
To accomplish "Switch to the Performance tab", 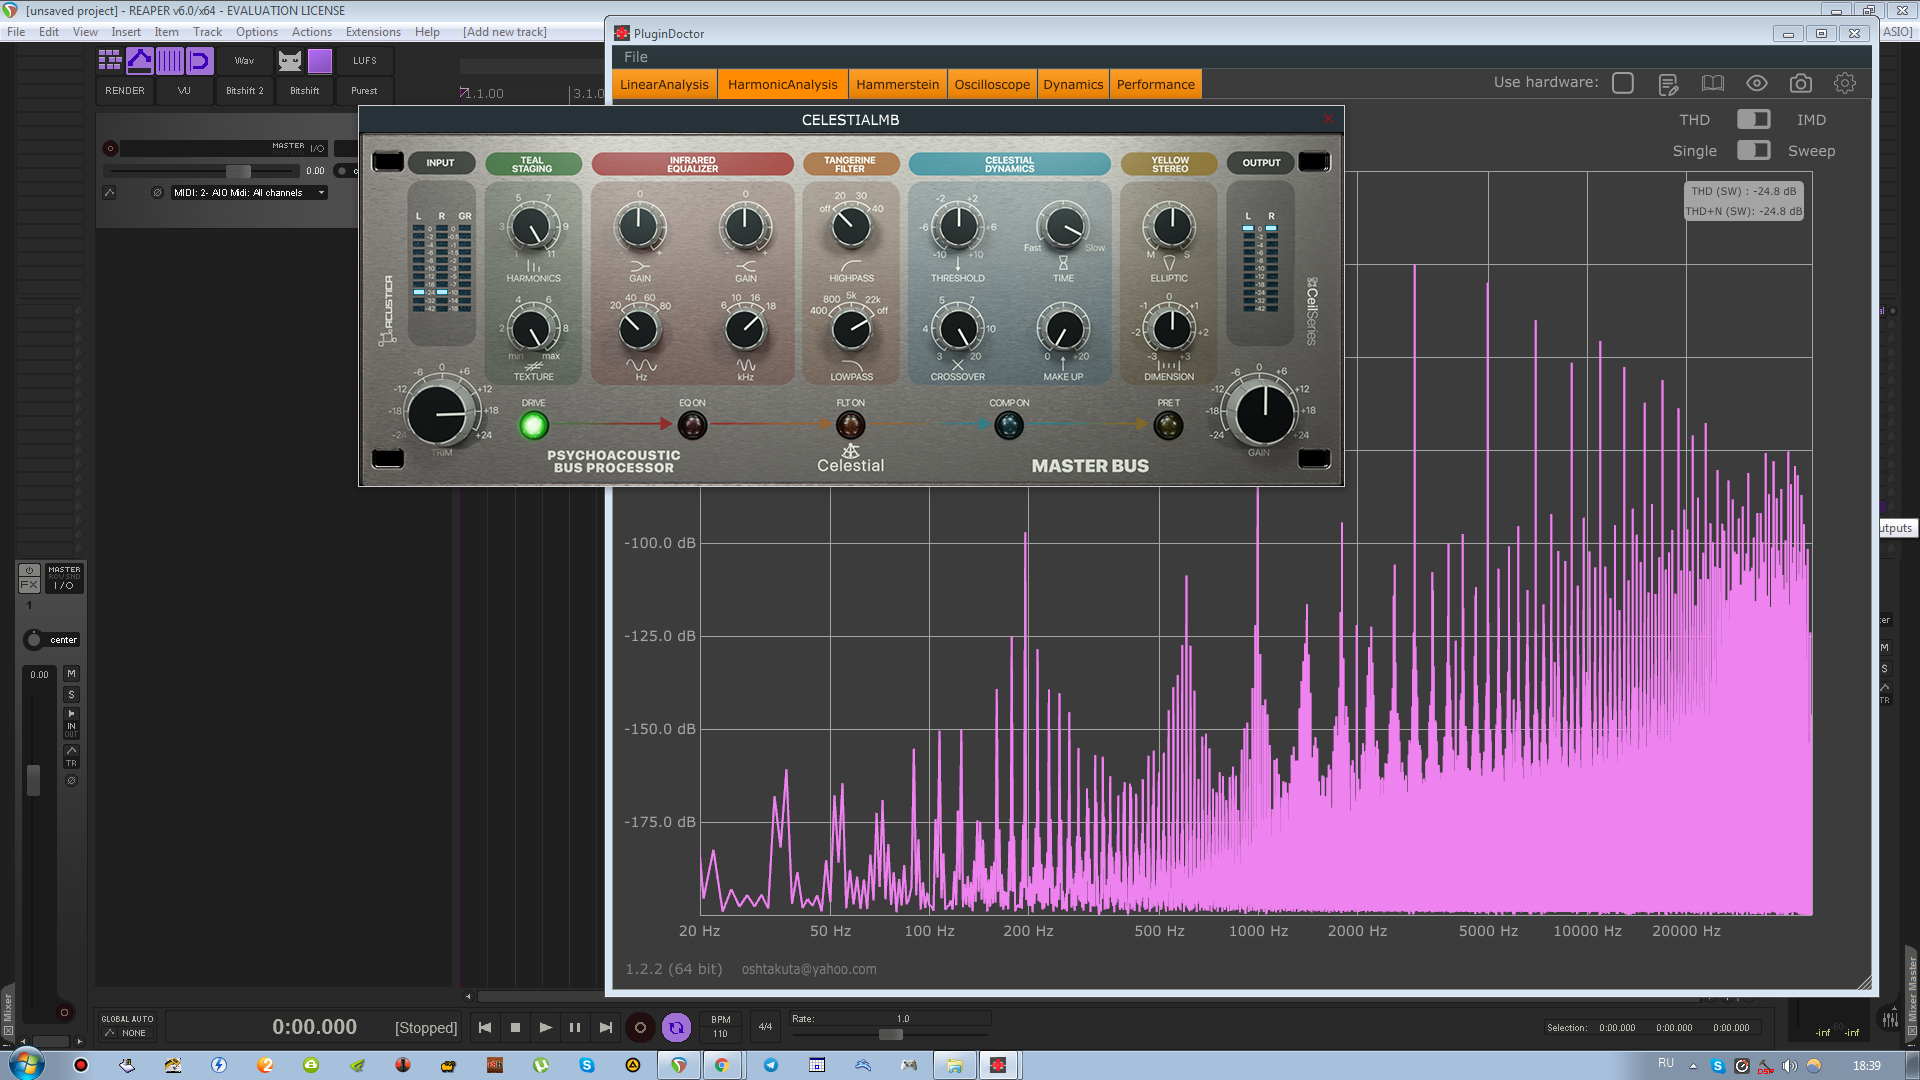I will click(x=1155, y=84).
